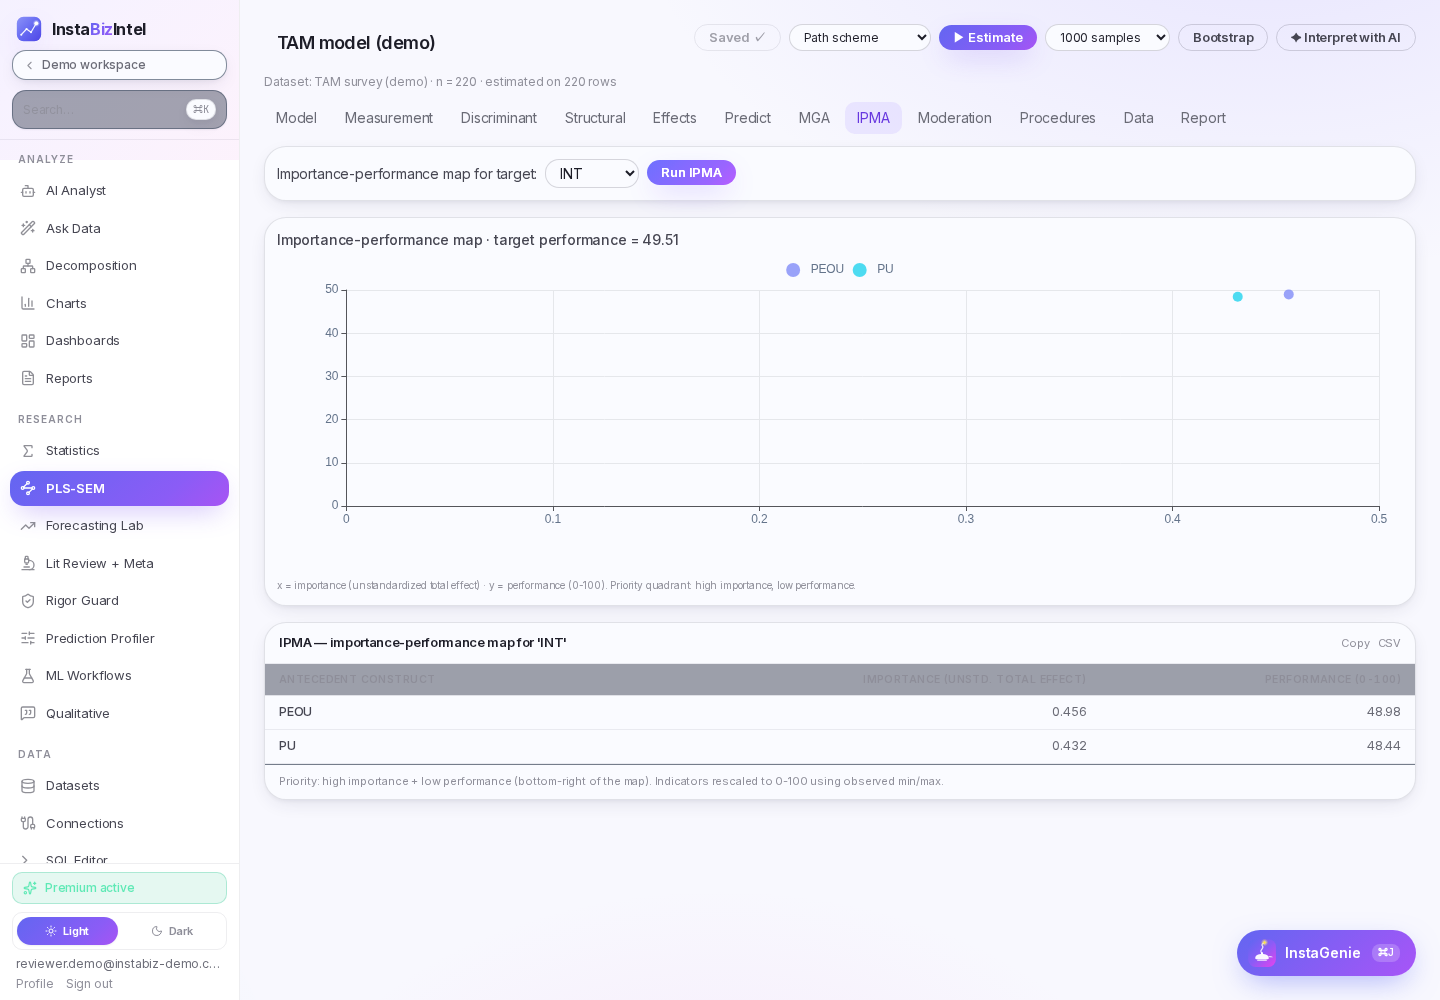The image size is (1440, 1000).
Task: Click the Datasets database icon
Action: [28, 786]
